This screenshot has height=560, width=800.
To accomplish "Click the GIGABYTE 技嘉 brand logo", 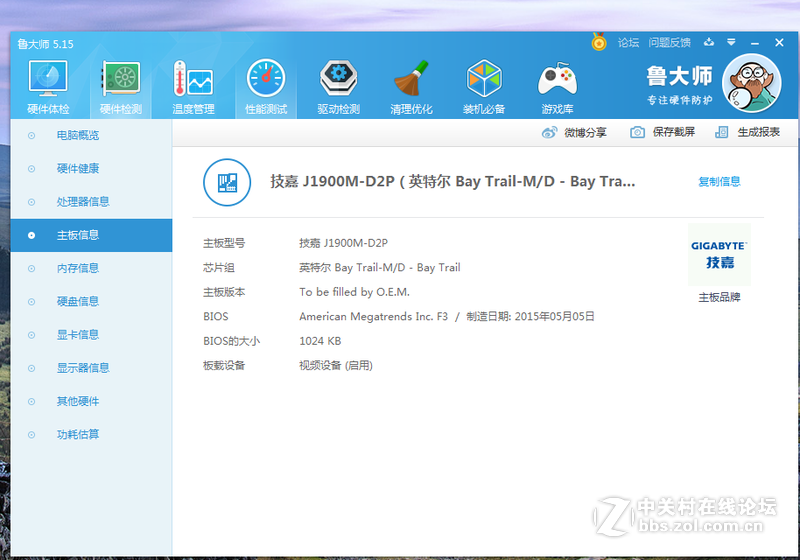I will (719, 254).
